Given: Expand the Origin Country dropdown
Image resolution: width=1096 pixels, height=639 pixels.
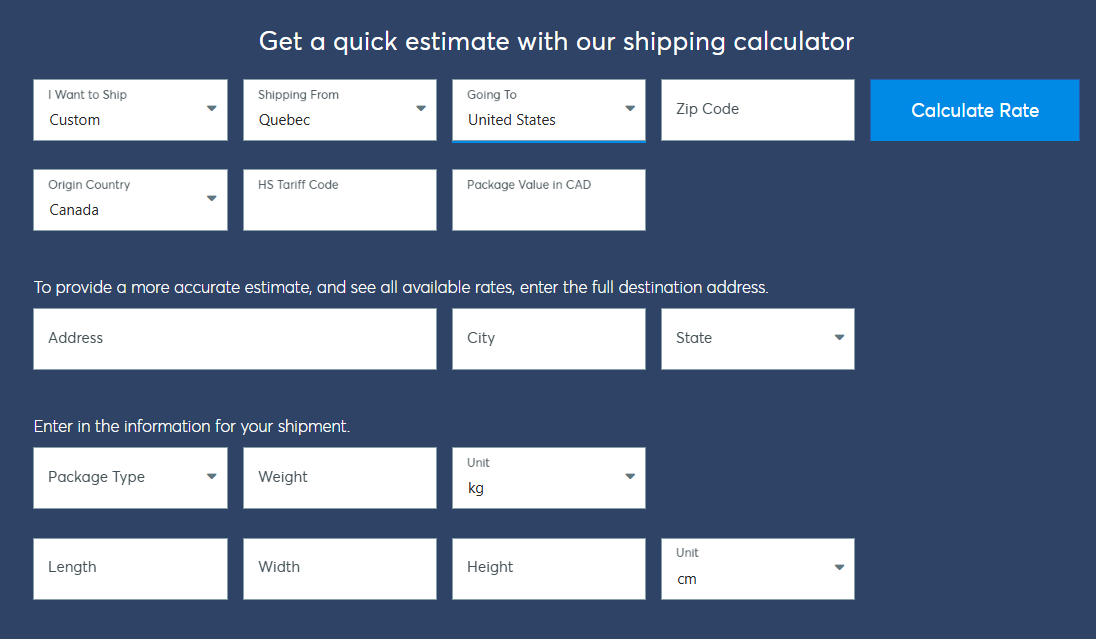Looking at the screenshot, I should 130,200.
